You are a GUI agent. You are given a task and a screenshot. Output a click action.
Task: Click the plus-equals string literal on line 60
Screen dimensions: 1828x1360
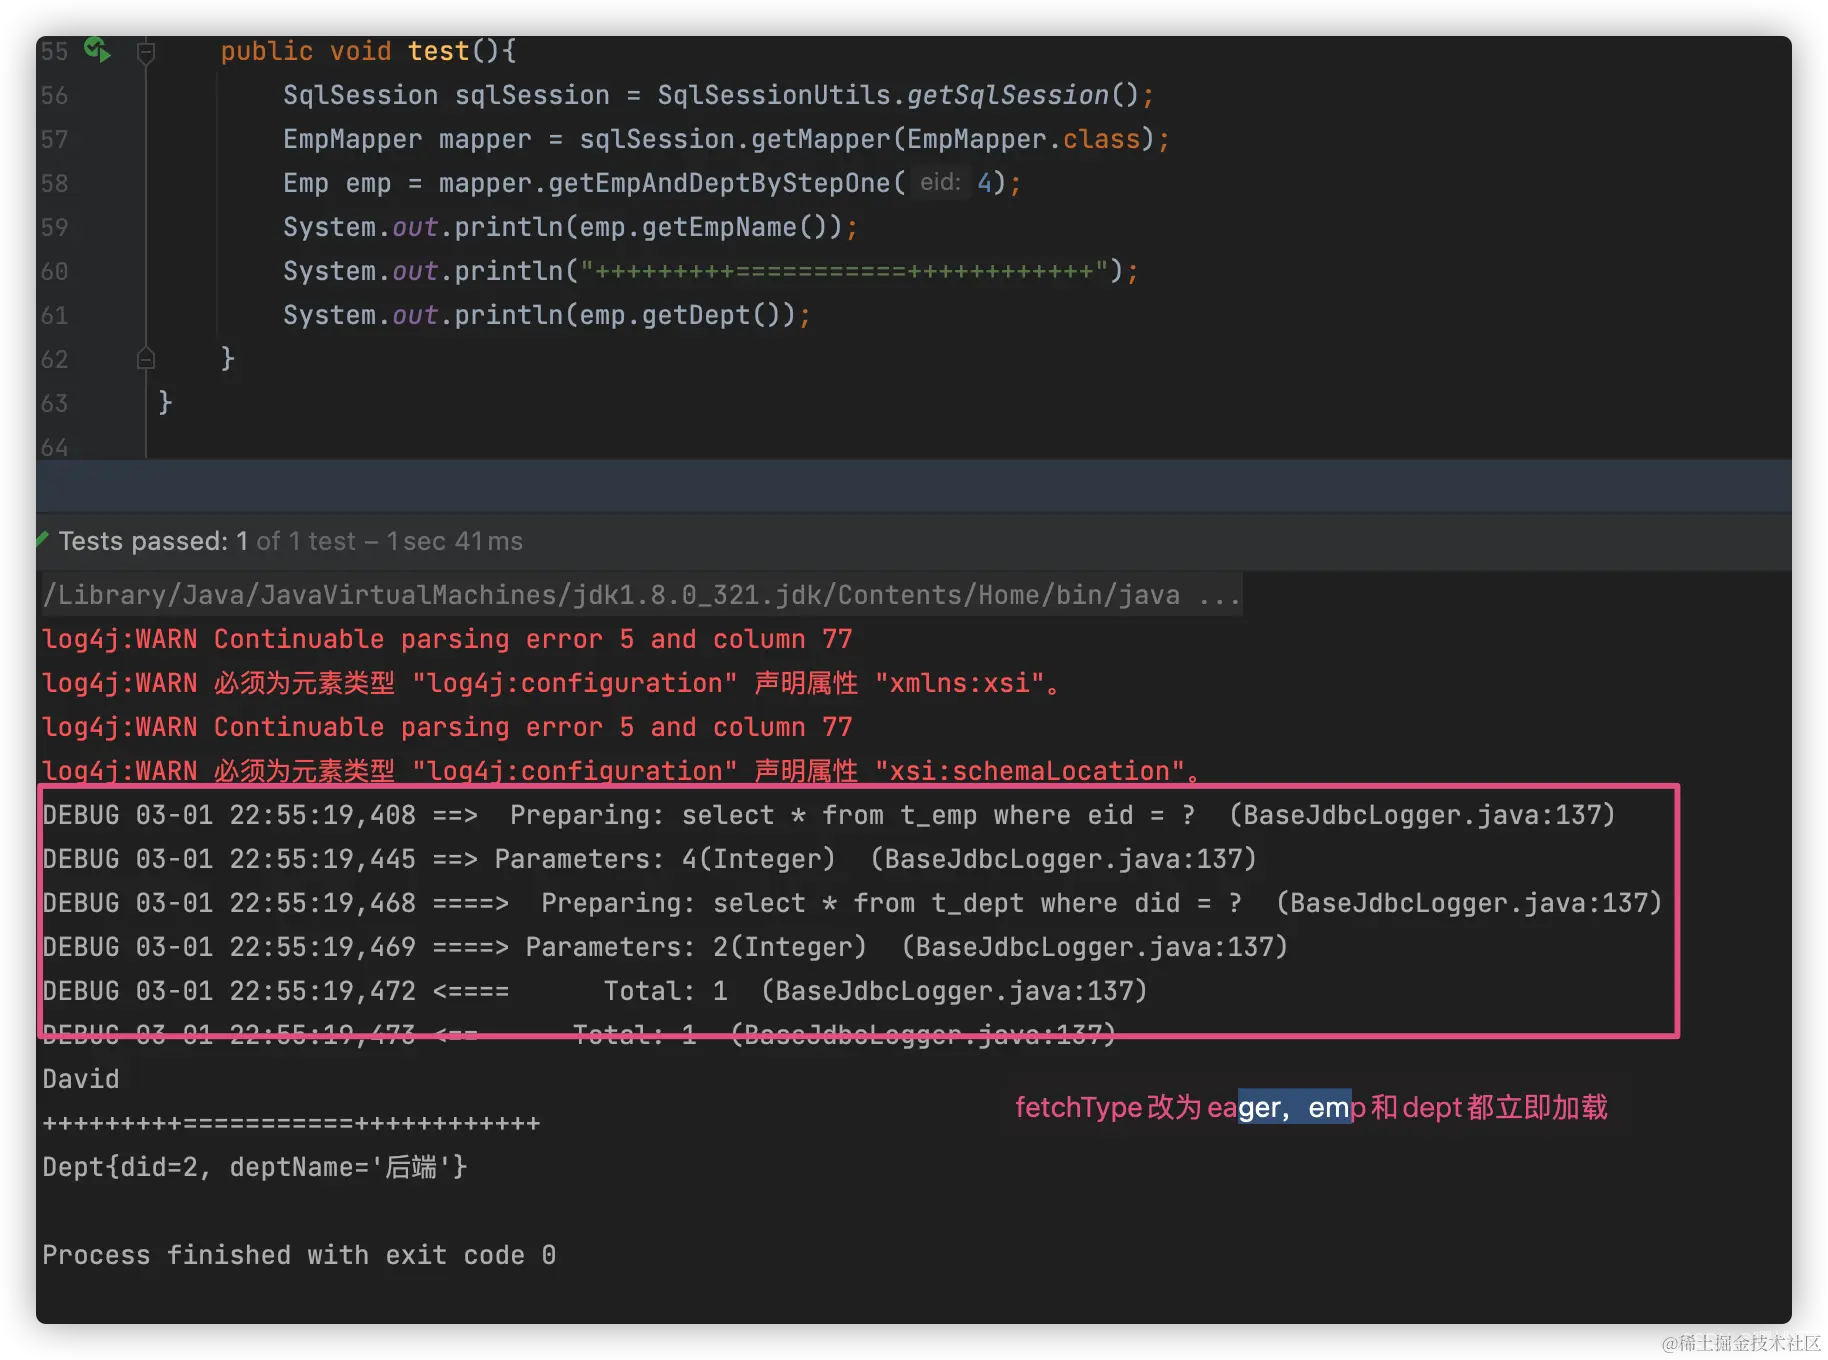click(844, 271)
